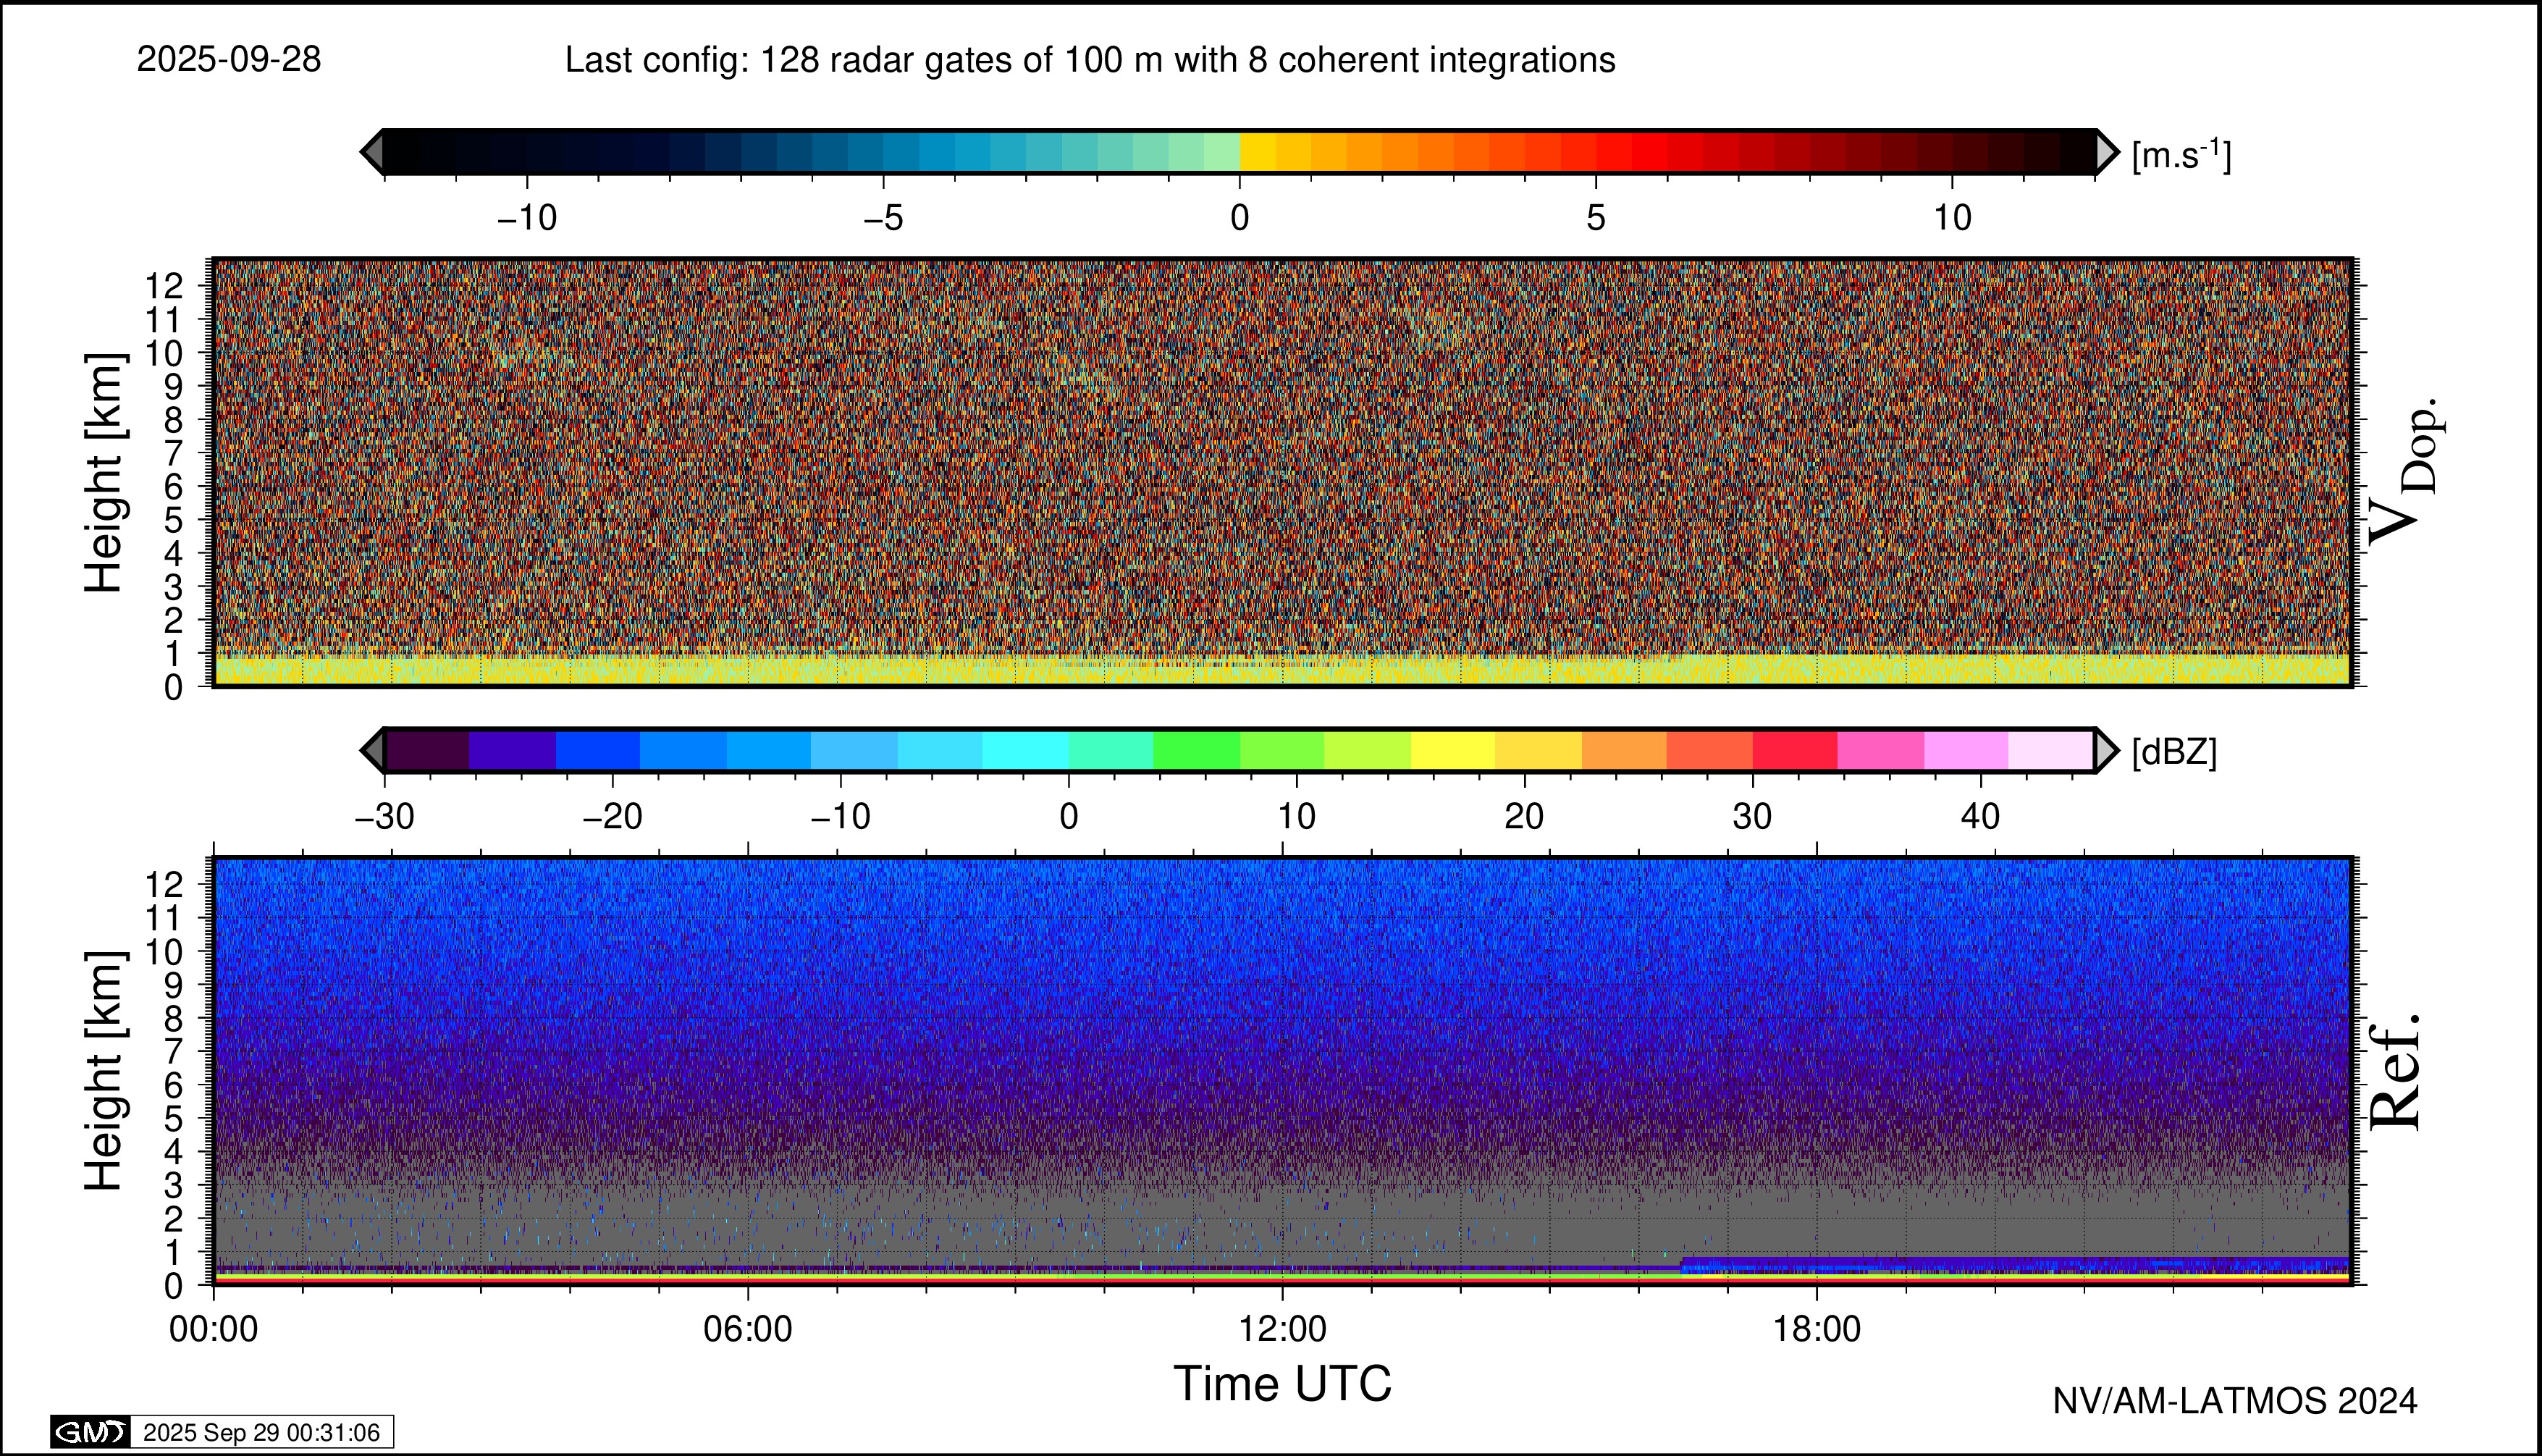Click the 12:00 time axis label
Image resolution: width=2542 pixels, height=1456 pixels.
tap(1283, 1329)
